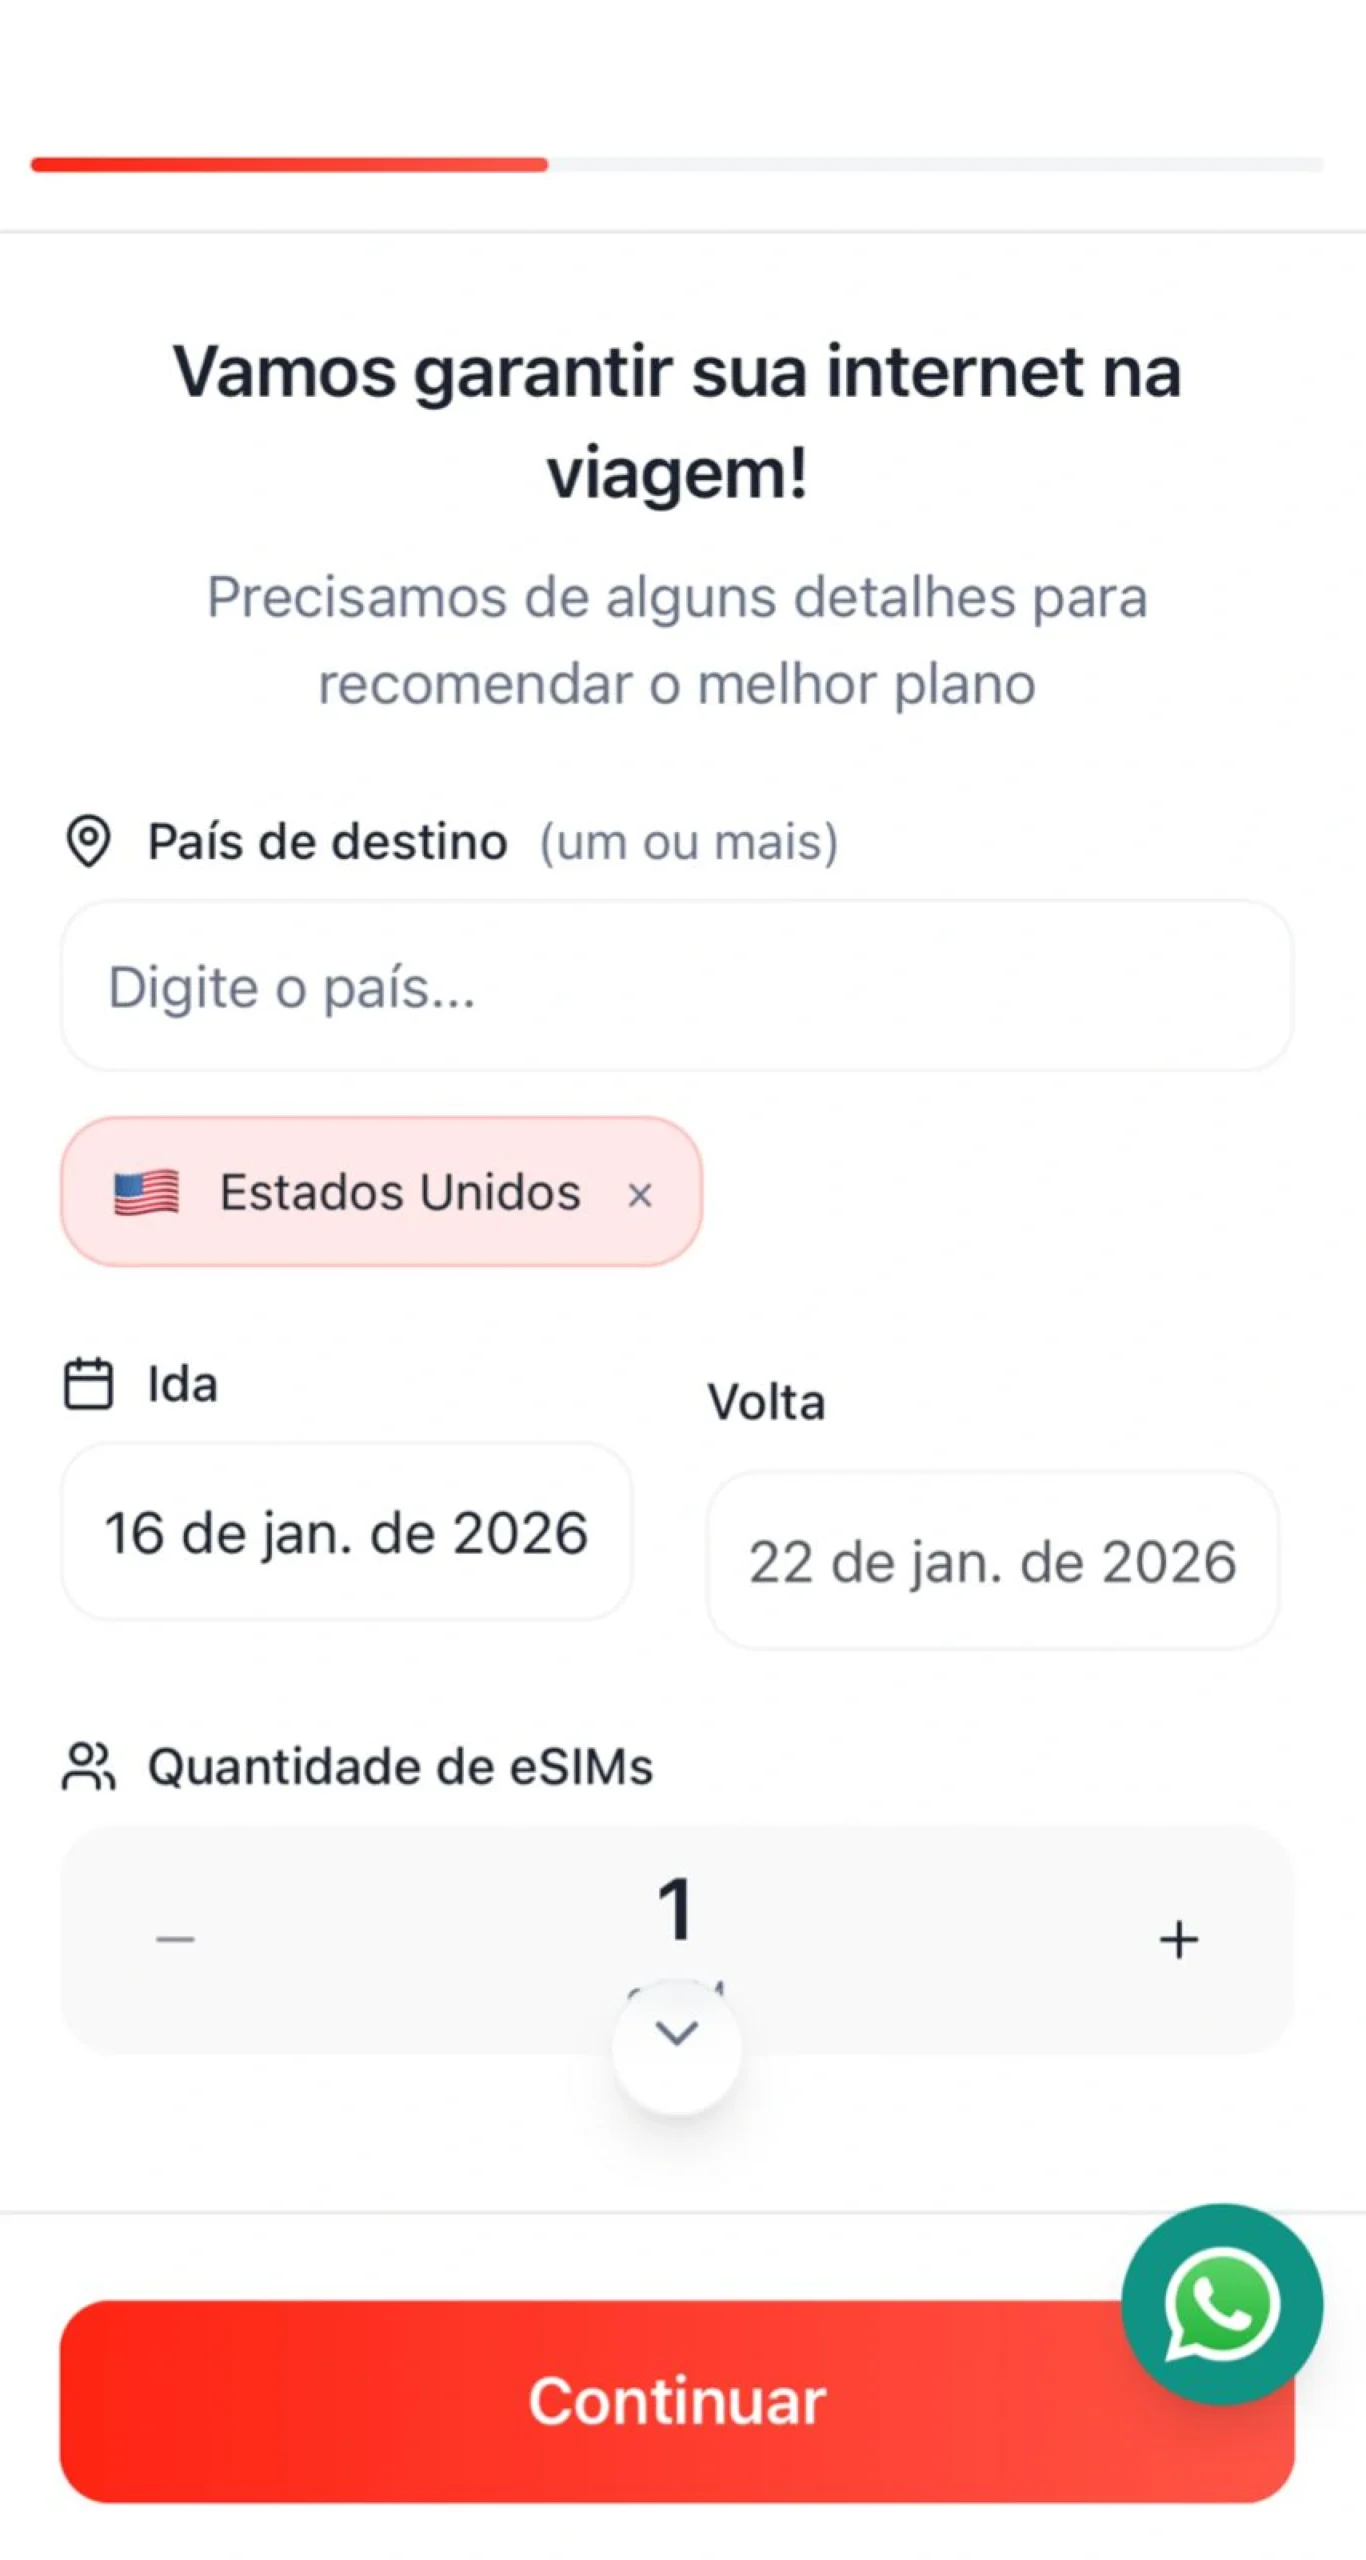Click the location pin icon
The height and width of the screenshot is (2560, 1366).
point(88,841)
